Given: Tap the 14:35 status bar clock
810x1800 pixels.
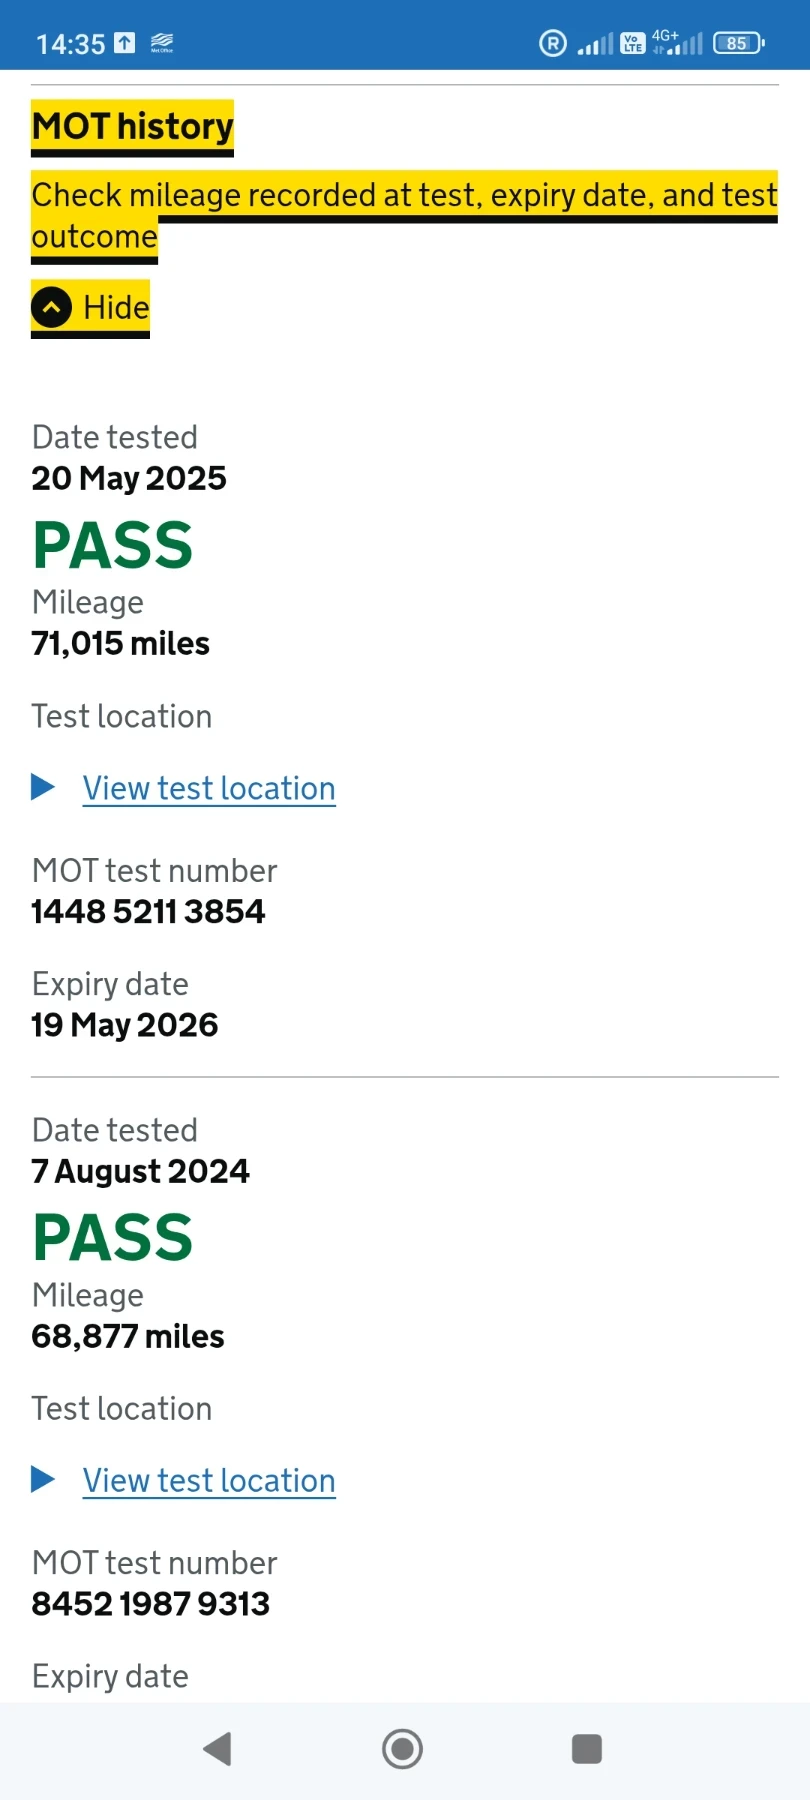Looking at the screenshot, I should [70, 44].
